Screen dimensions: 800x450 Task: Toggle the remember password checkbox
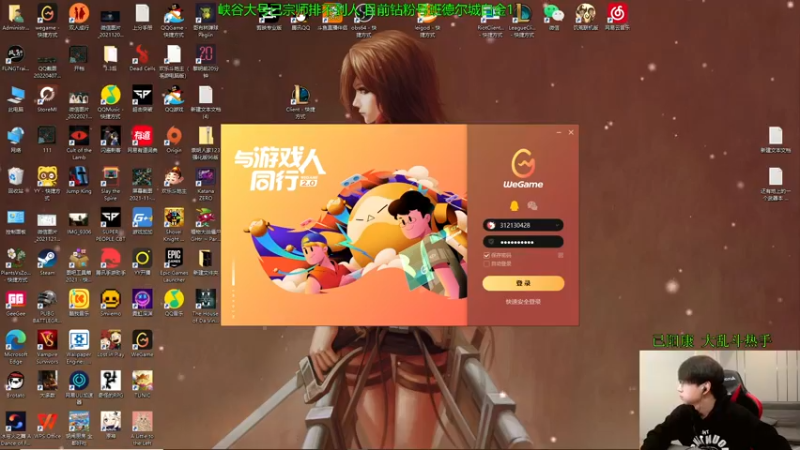pyautogui.click(x=486, y=255)
